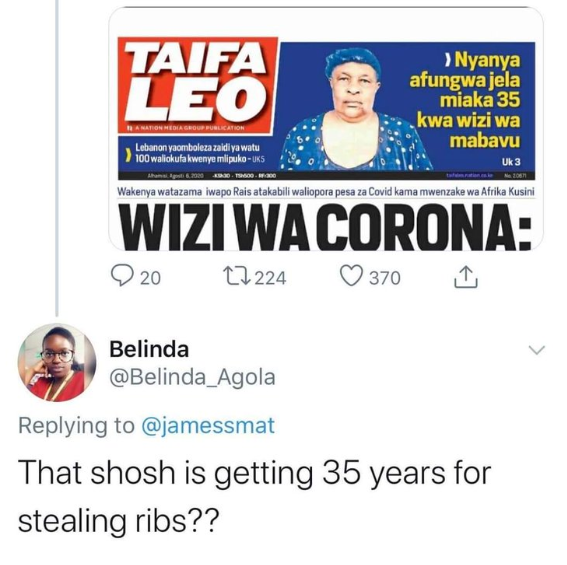Click the reply speech bubble icon

point(122,277)
